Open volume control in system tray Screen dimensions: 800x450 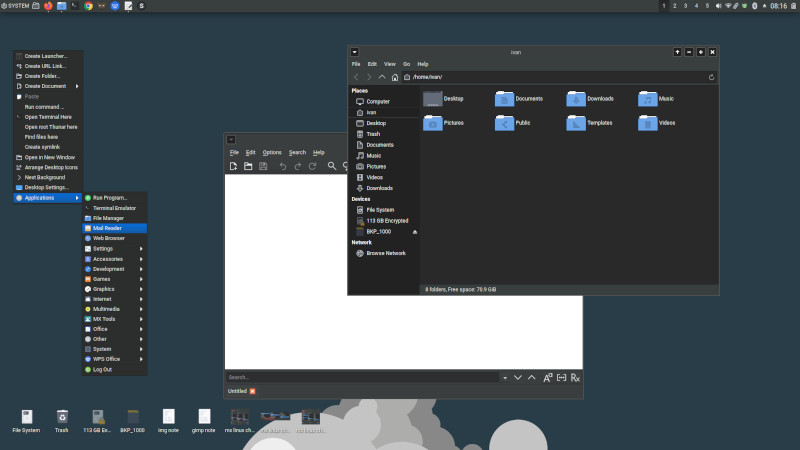pos(718,6)
